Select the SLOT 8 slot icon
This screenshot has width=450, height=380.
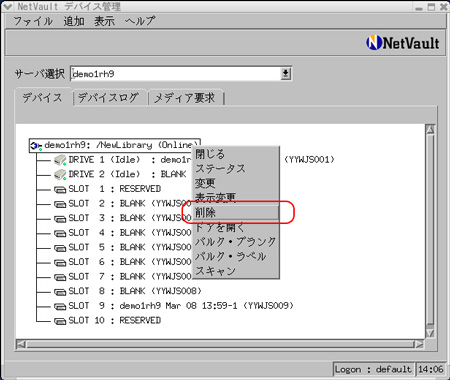(x=60, y=292)
